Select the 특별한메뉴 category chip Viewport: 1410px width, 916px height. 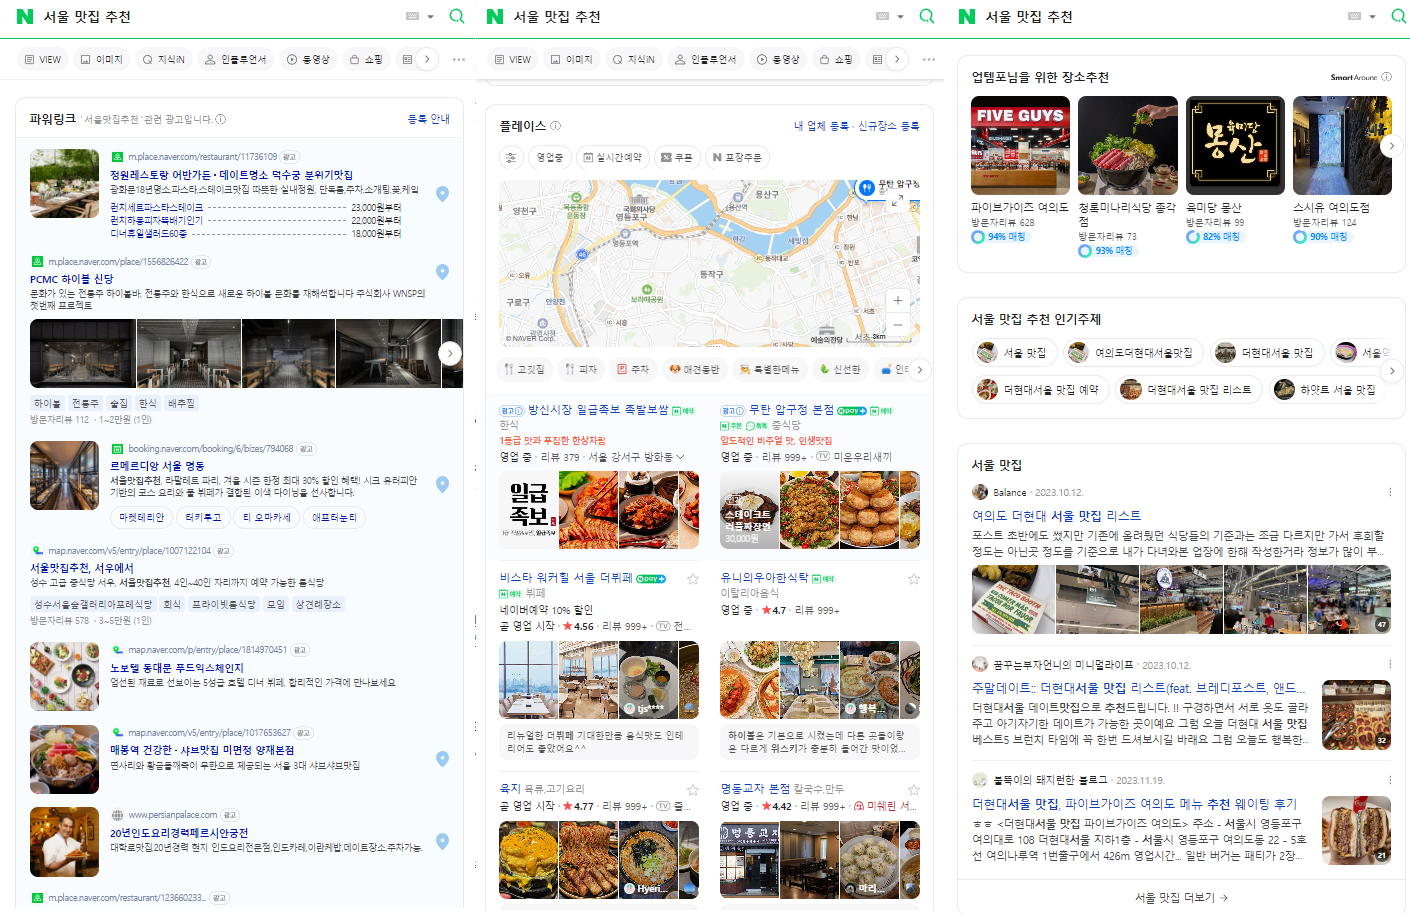tap(769, 369)
